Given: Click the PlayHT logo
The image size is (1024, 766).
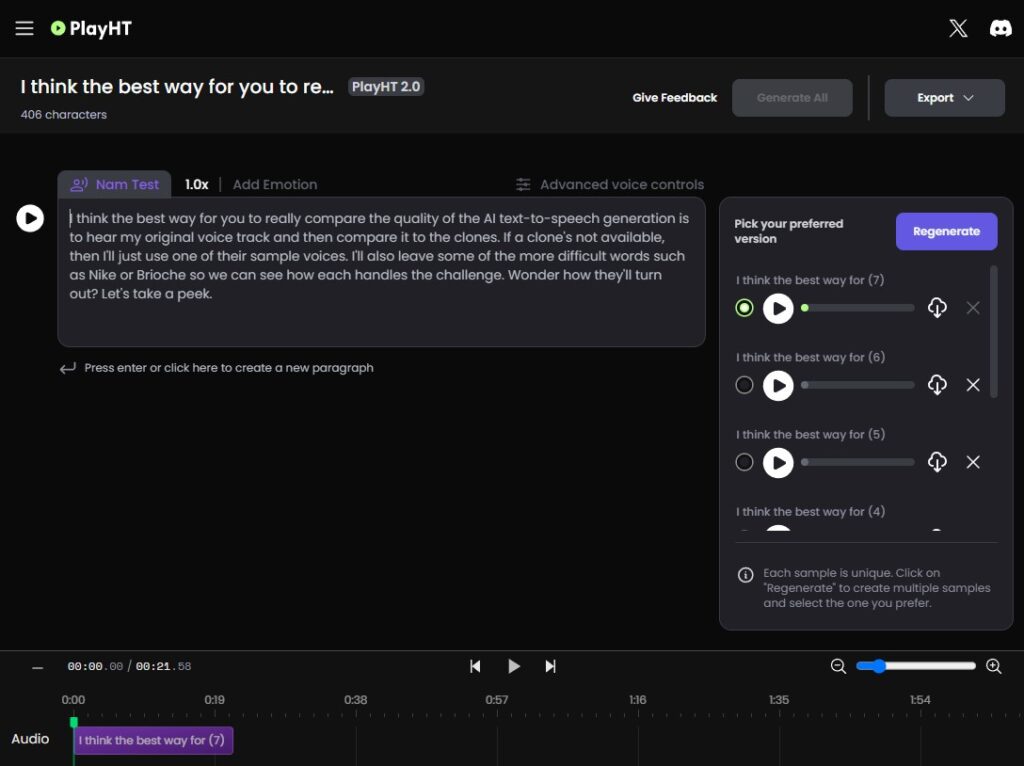Looking at the screenshot, I should (x=91, y=28).
